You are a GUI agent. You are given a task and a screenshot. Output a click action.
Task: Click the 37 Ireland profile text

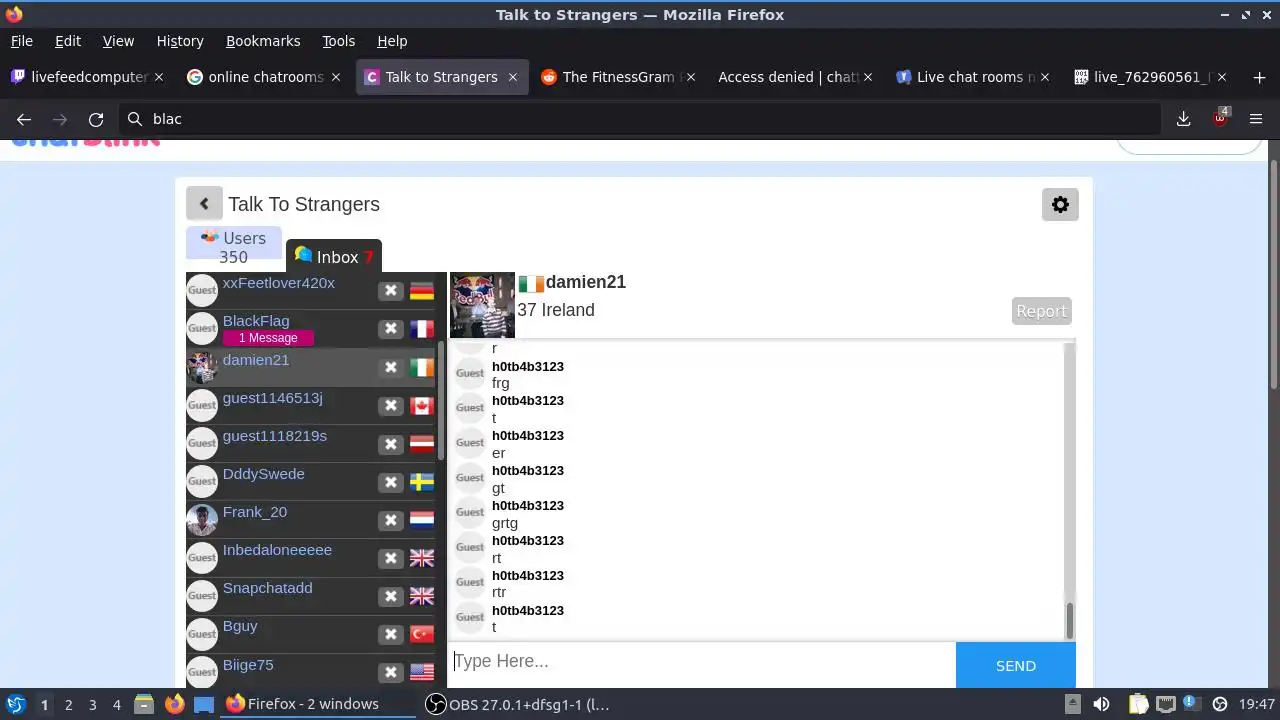pos(556,310)
